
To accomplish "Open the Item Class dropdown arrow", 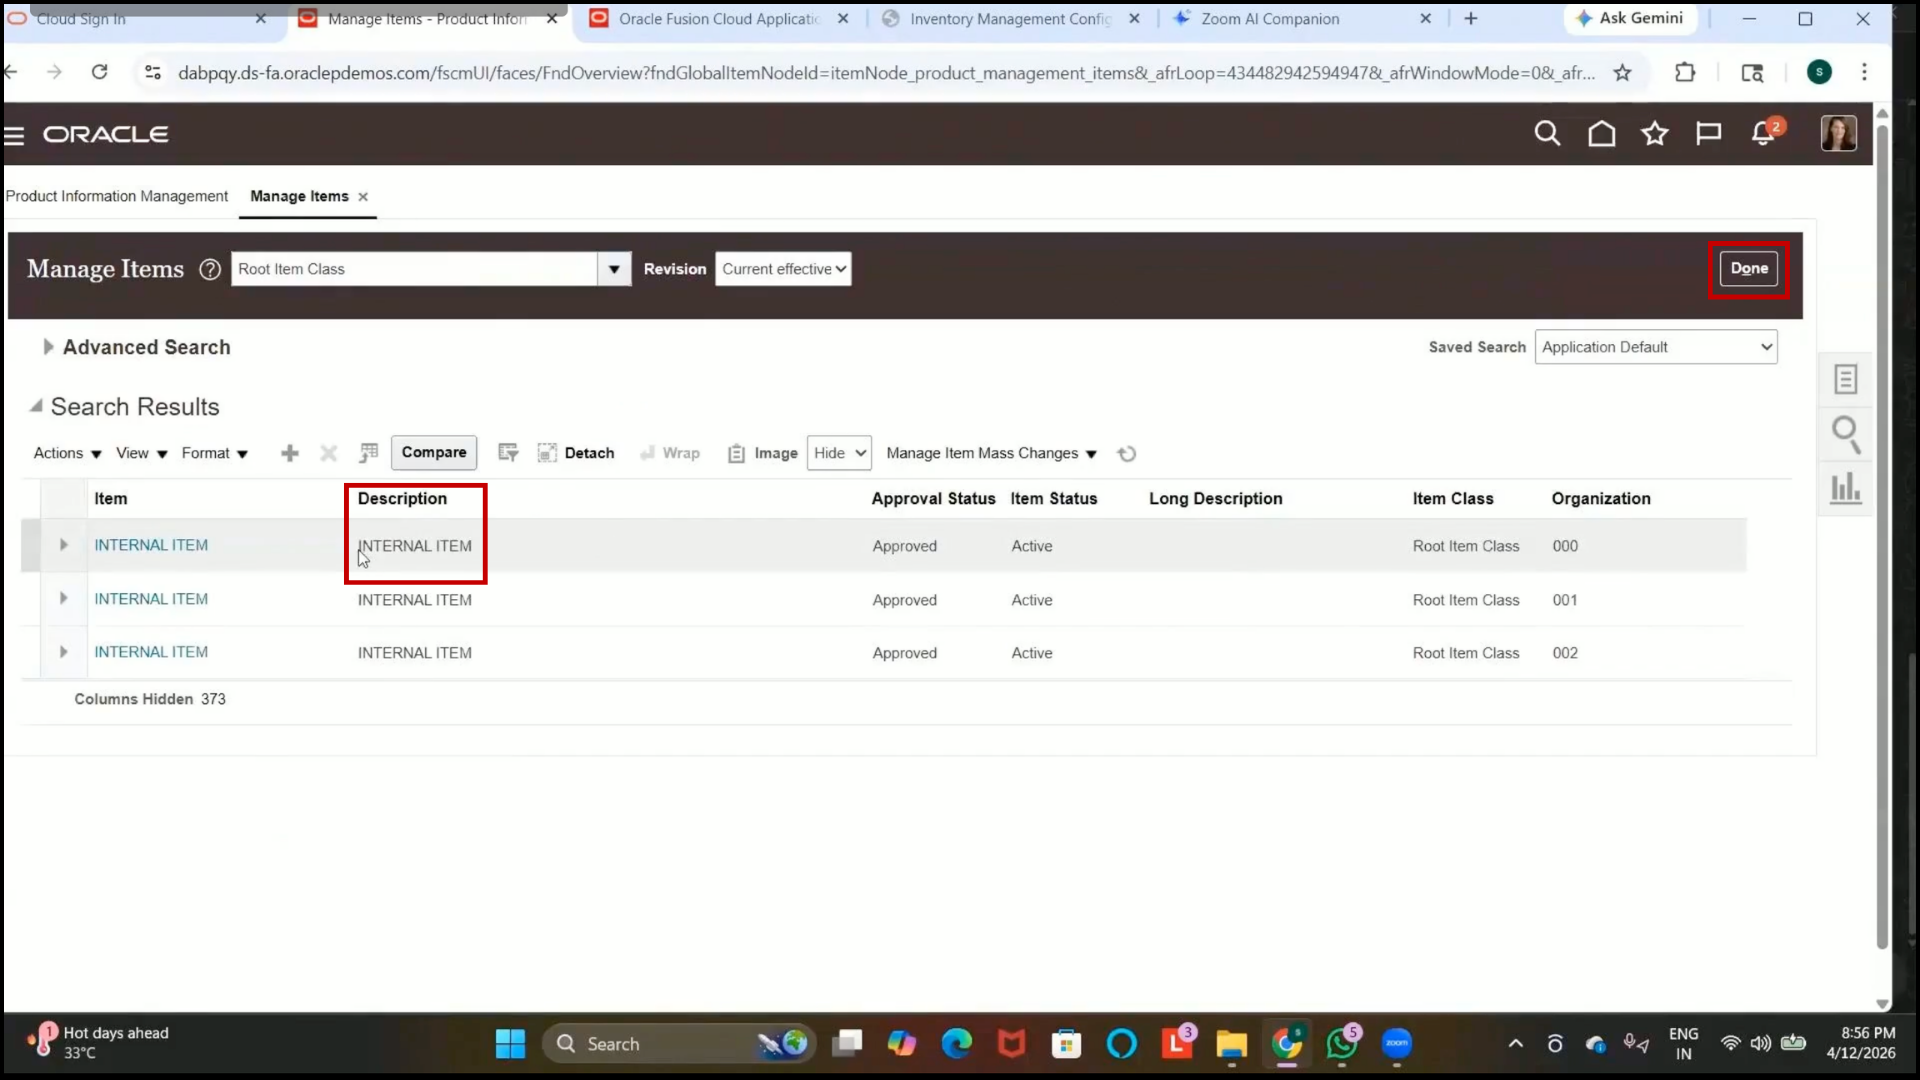I will coord(614,269).
